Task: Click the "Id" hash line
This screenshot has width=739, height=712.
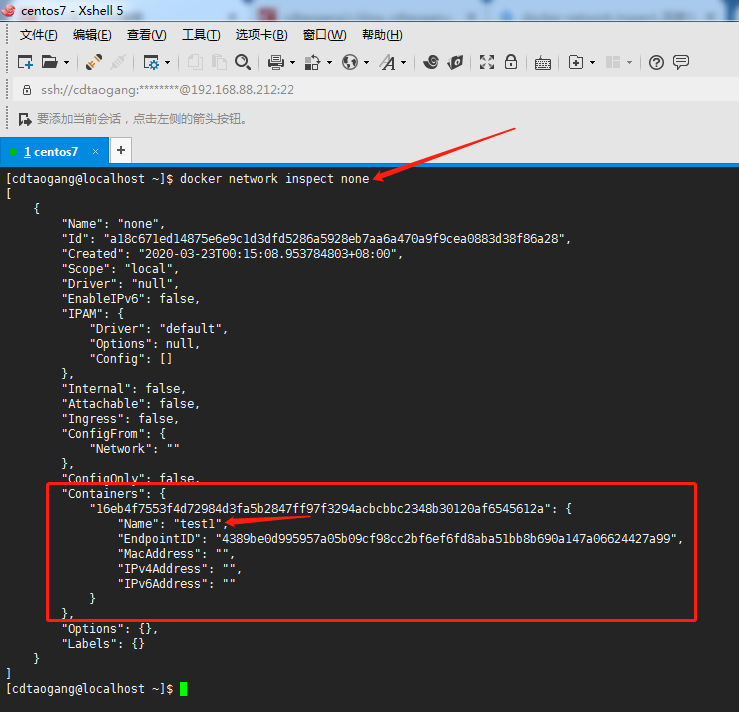Action: [x=316, y=239]
